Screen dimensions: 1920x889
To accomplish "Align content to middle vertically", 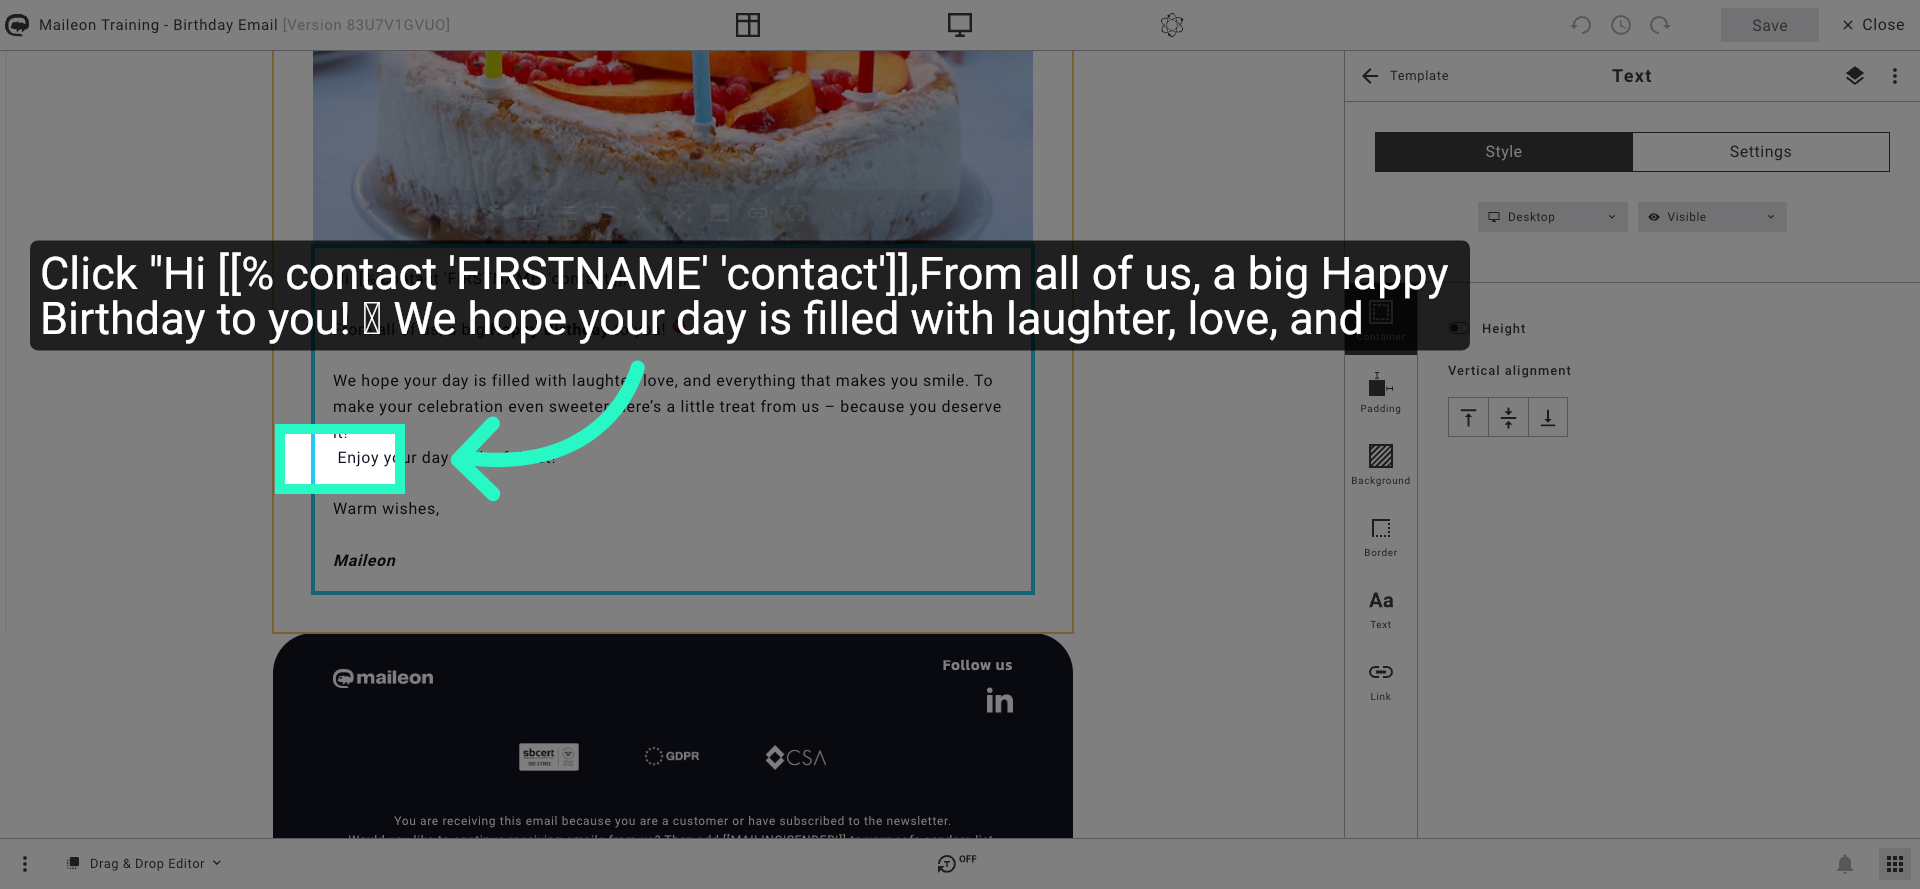I will pos(1508,417).
